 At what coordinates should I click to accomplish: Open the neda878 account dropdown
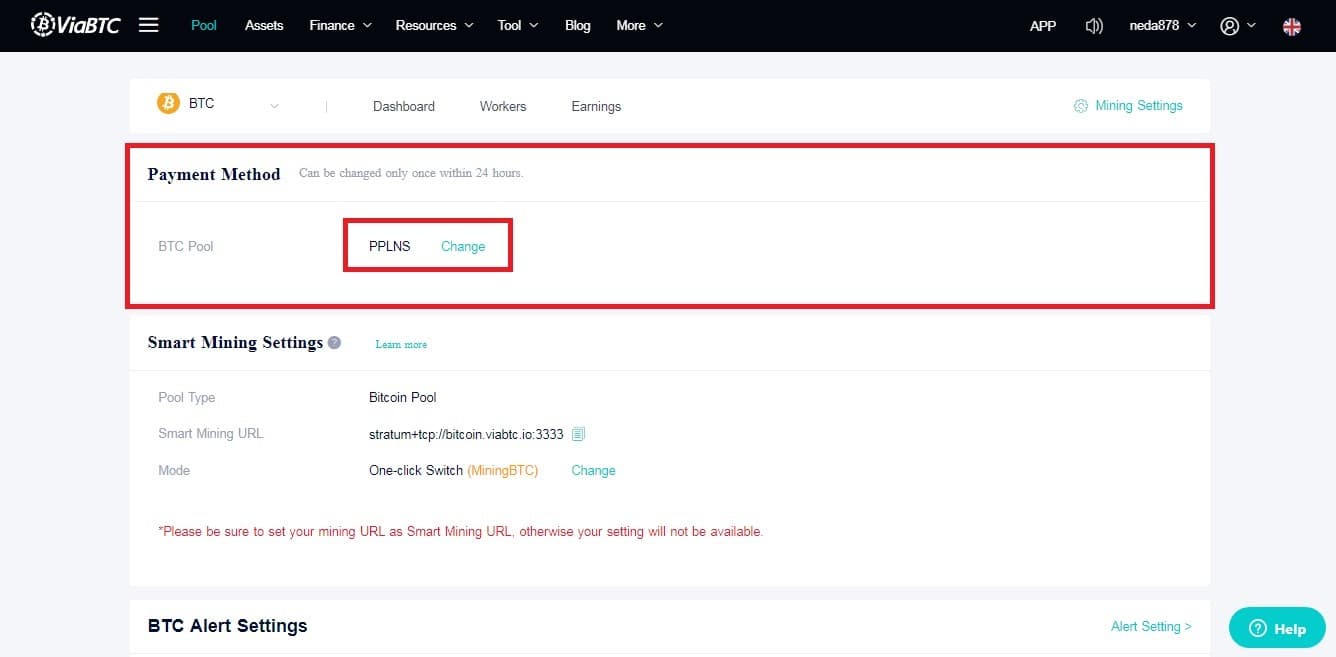pos(1163,26)
